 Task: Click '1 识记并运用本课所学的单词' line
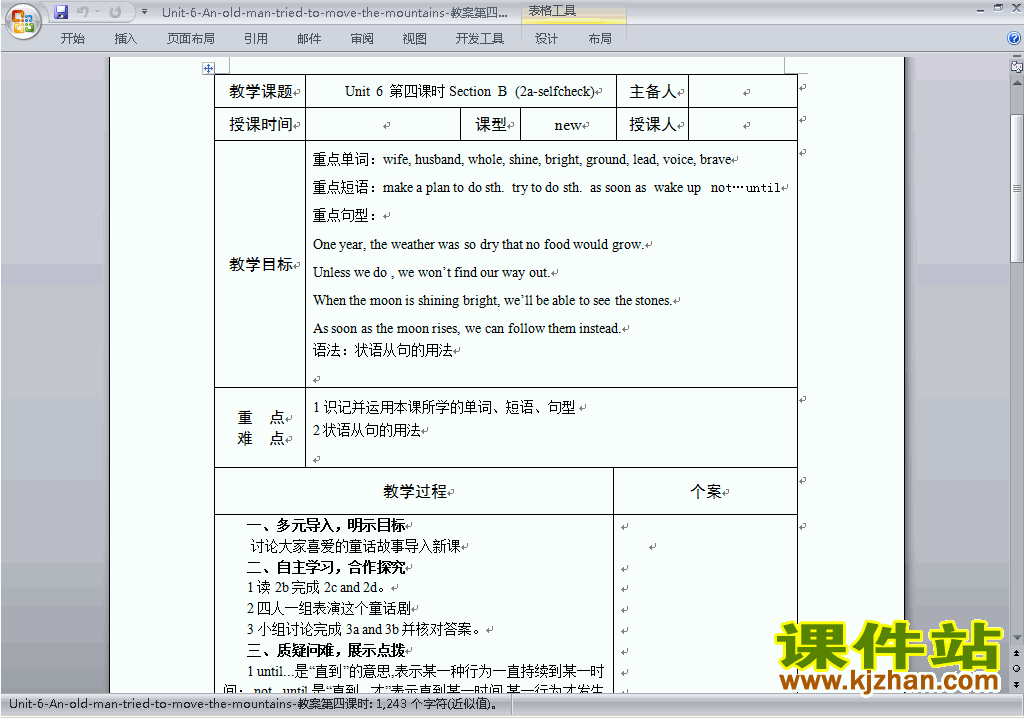tap(444, 408)
